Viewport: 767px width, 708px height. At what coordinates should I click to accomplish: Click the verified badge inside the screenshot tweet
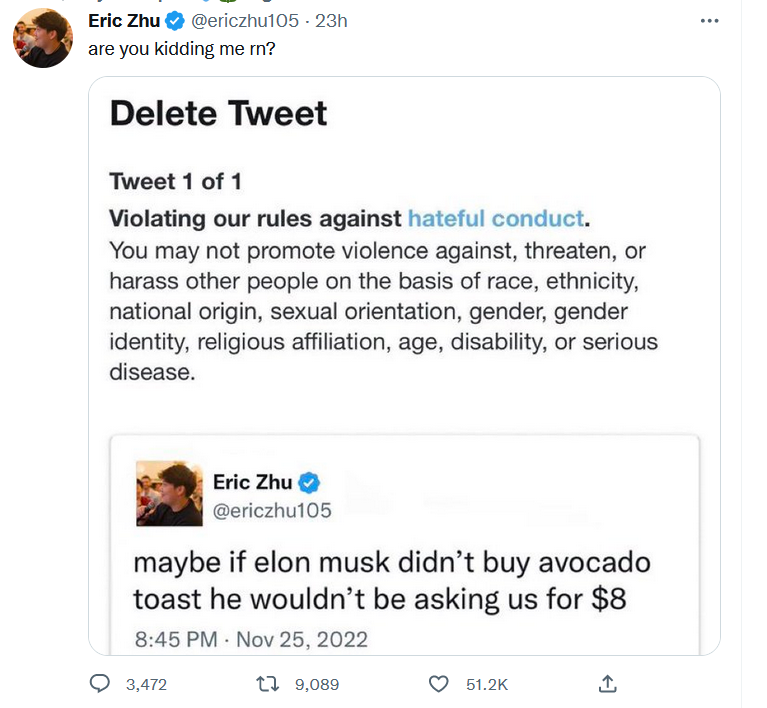pos(309,482)
